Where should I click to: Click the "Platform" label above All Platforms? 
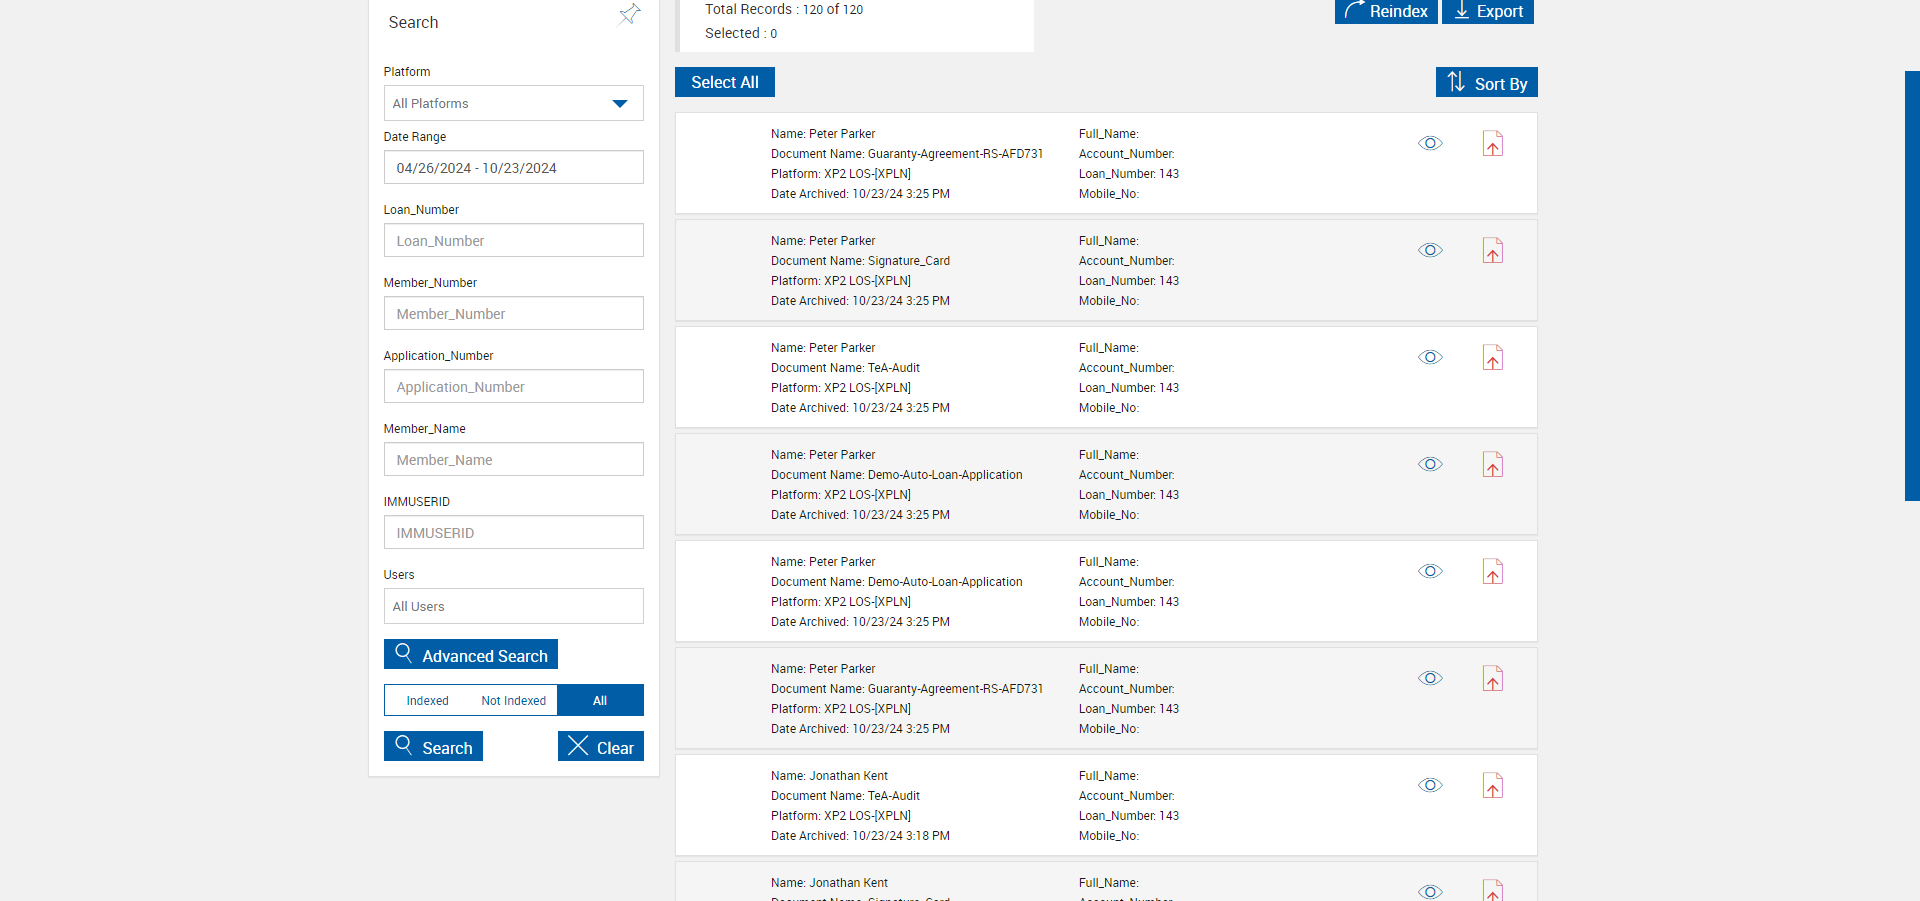click(407, 72)
